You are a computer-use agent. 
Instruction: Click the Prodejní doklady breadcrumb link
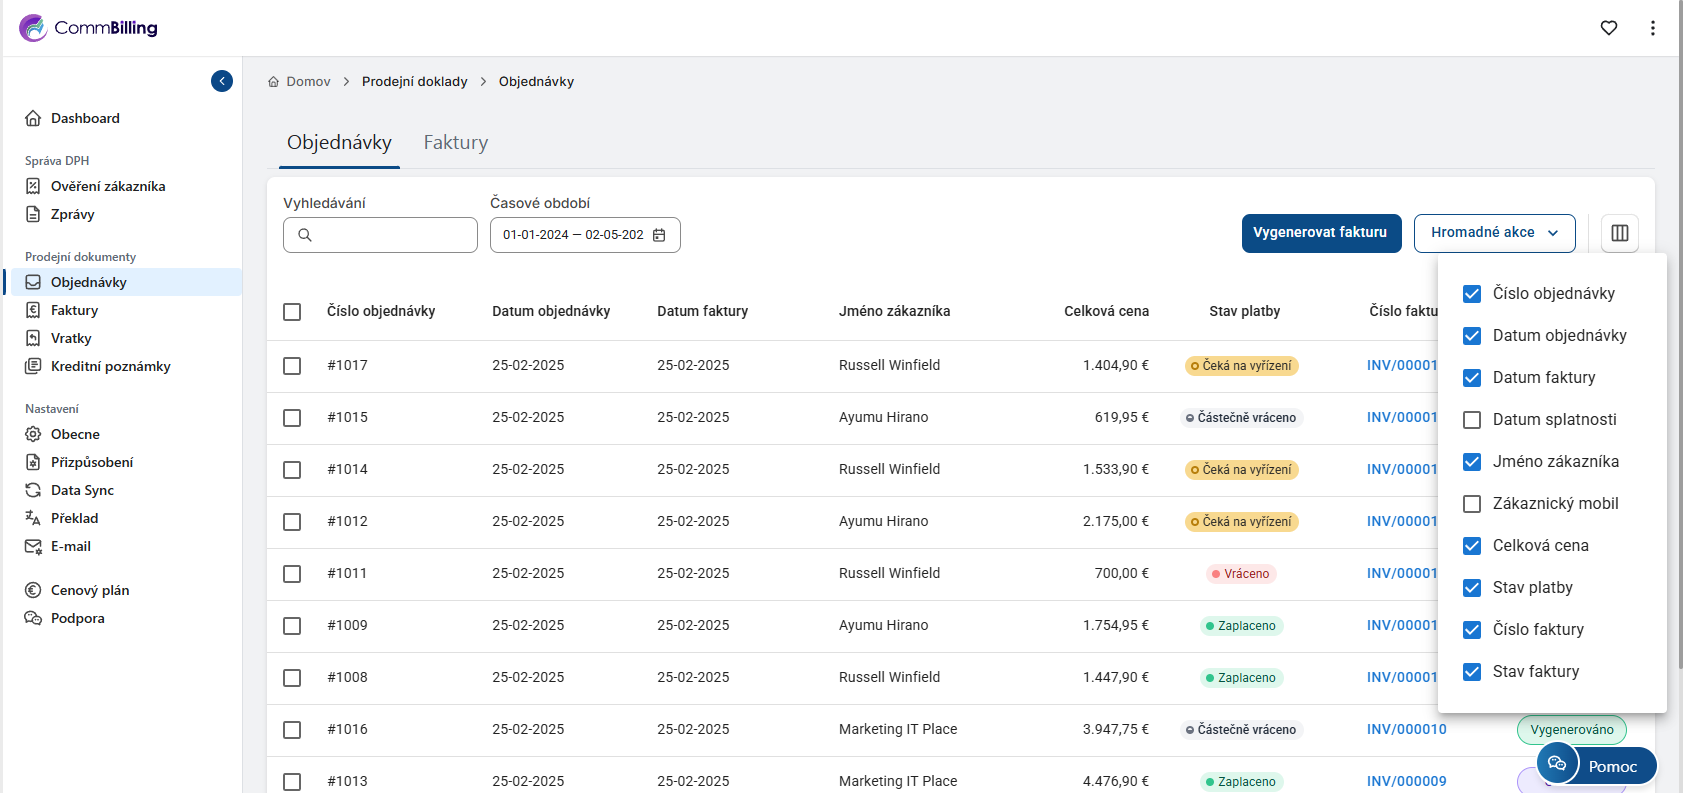point(414,82)
